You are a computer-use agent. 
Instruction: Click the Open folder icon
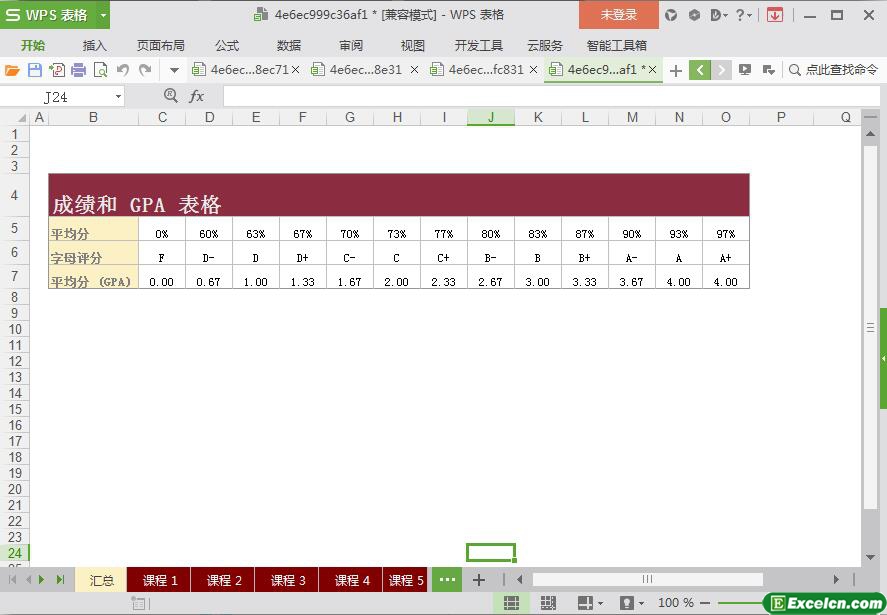tap(13, 70)
